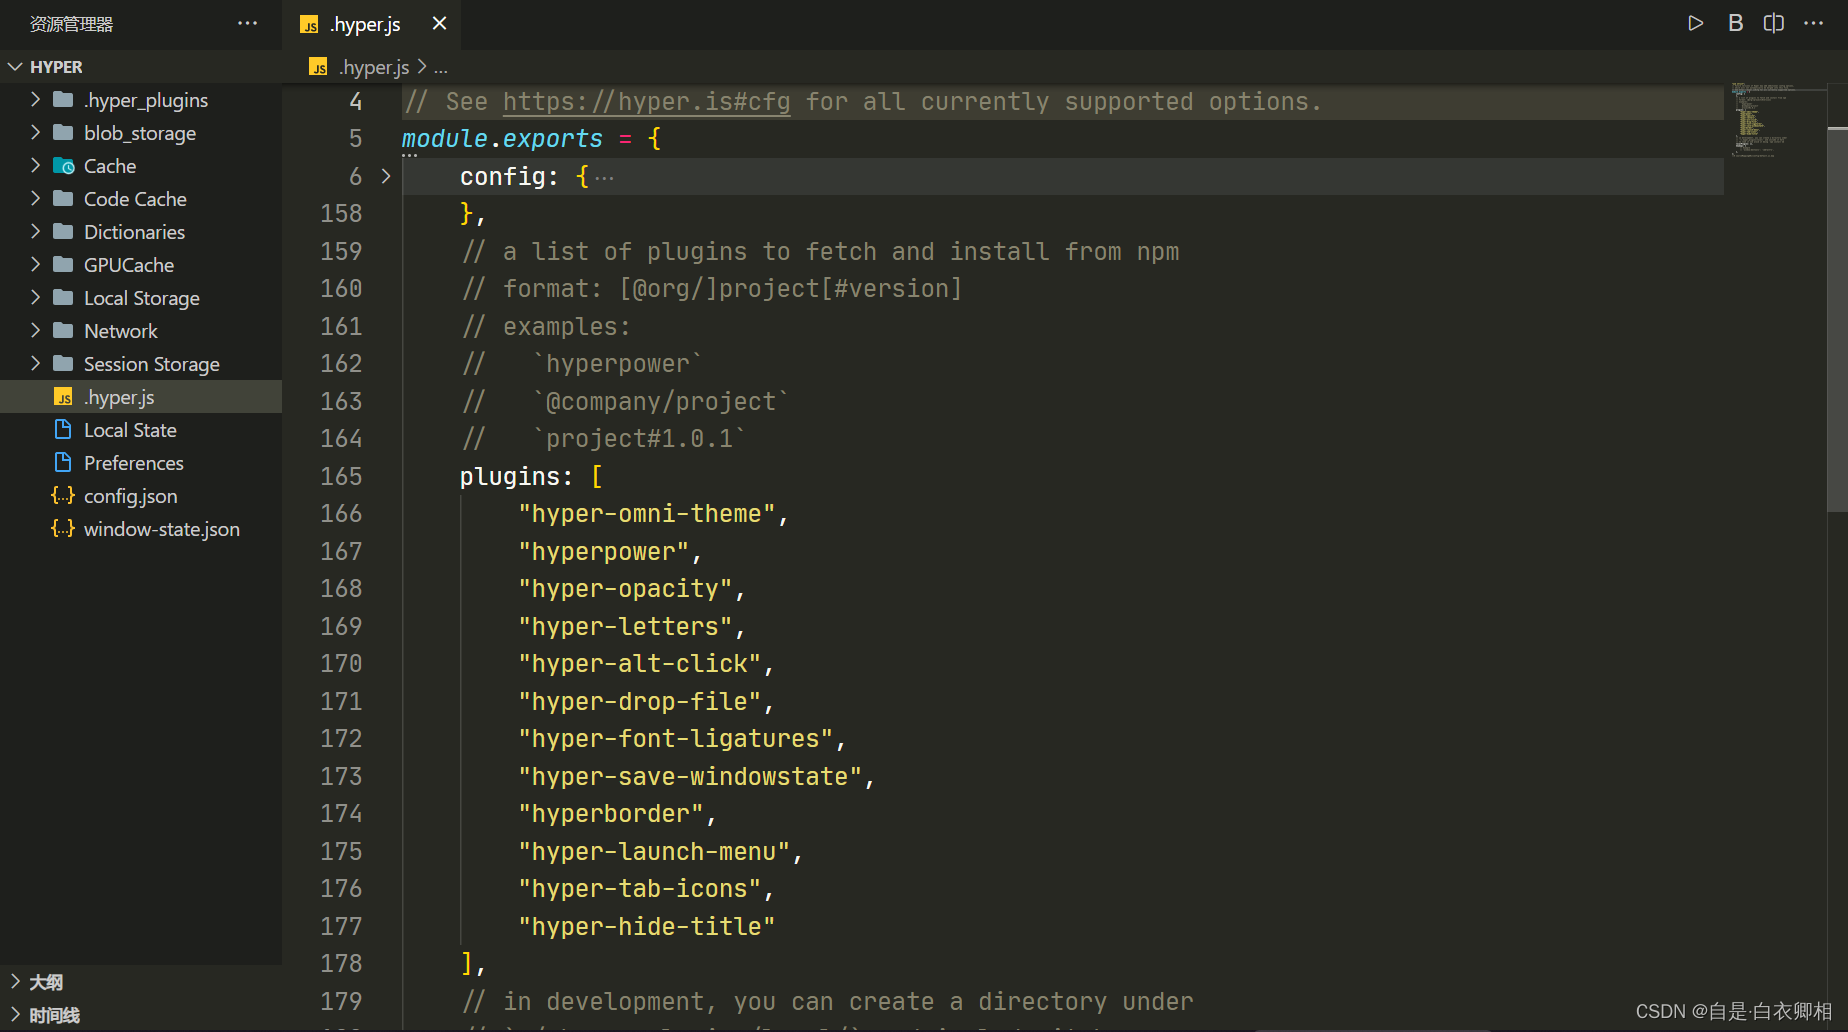Viewport: 1848px width, 1032px height.
Task: Close the .hyper.js editor tab
Action: pyautogui.click(x=439, y=23)
